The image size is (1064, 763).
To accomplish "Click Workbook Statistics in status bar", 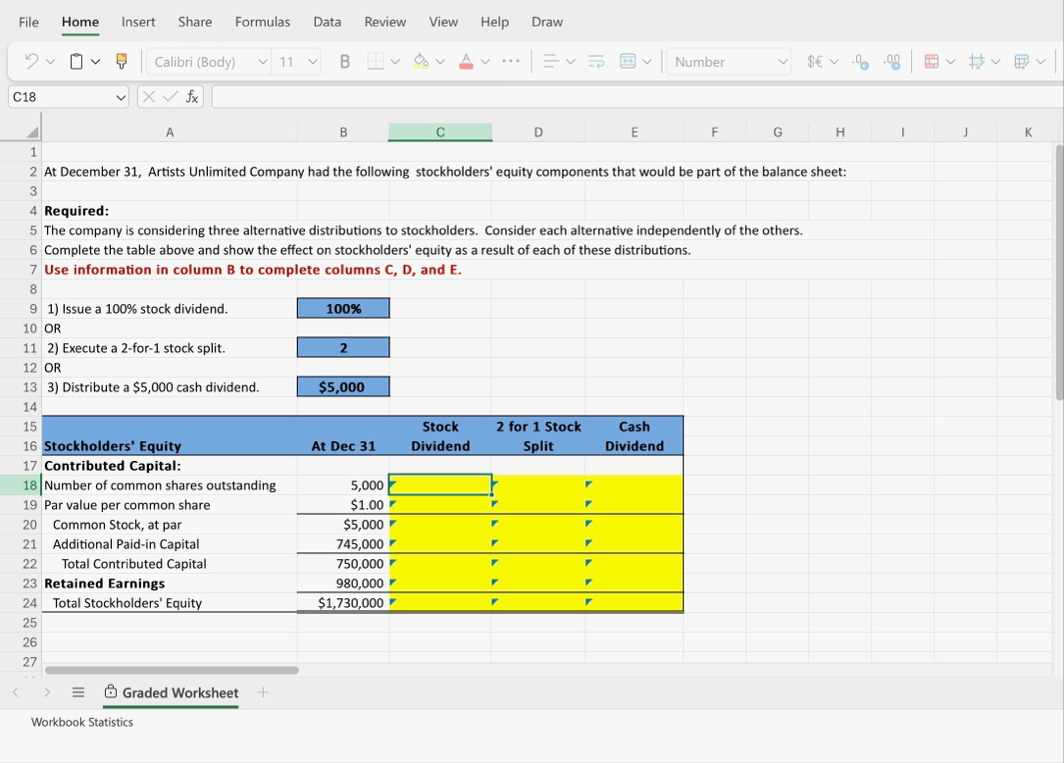I will click(82, 722).
